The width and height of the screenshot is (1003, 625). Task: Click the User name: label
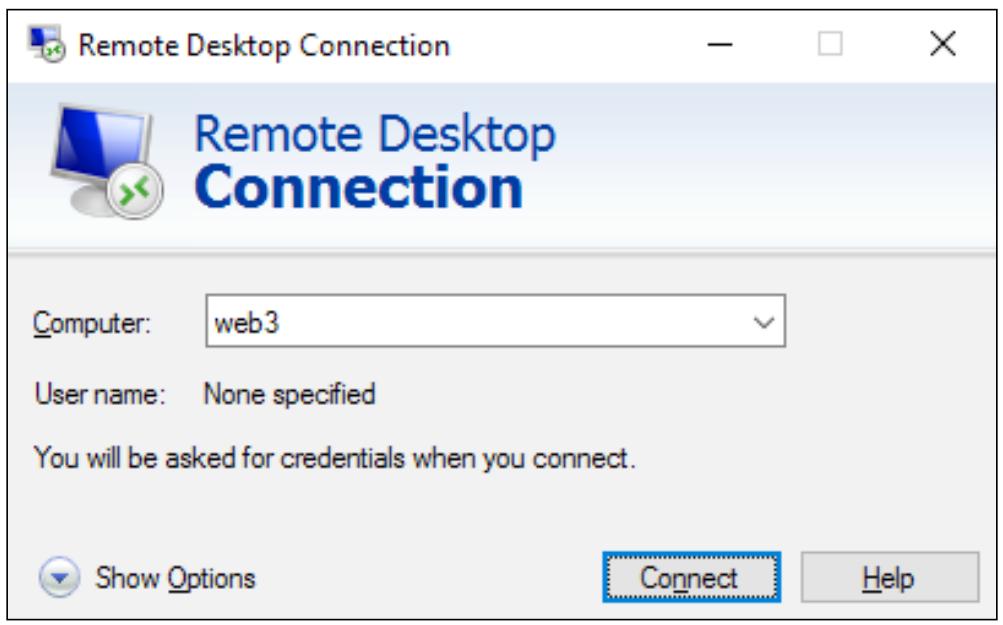(x=100, y=394)
